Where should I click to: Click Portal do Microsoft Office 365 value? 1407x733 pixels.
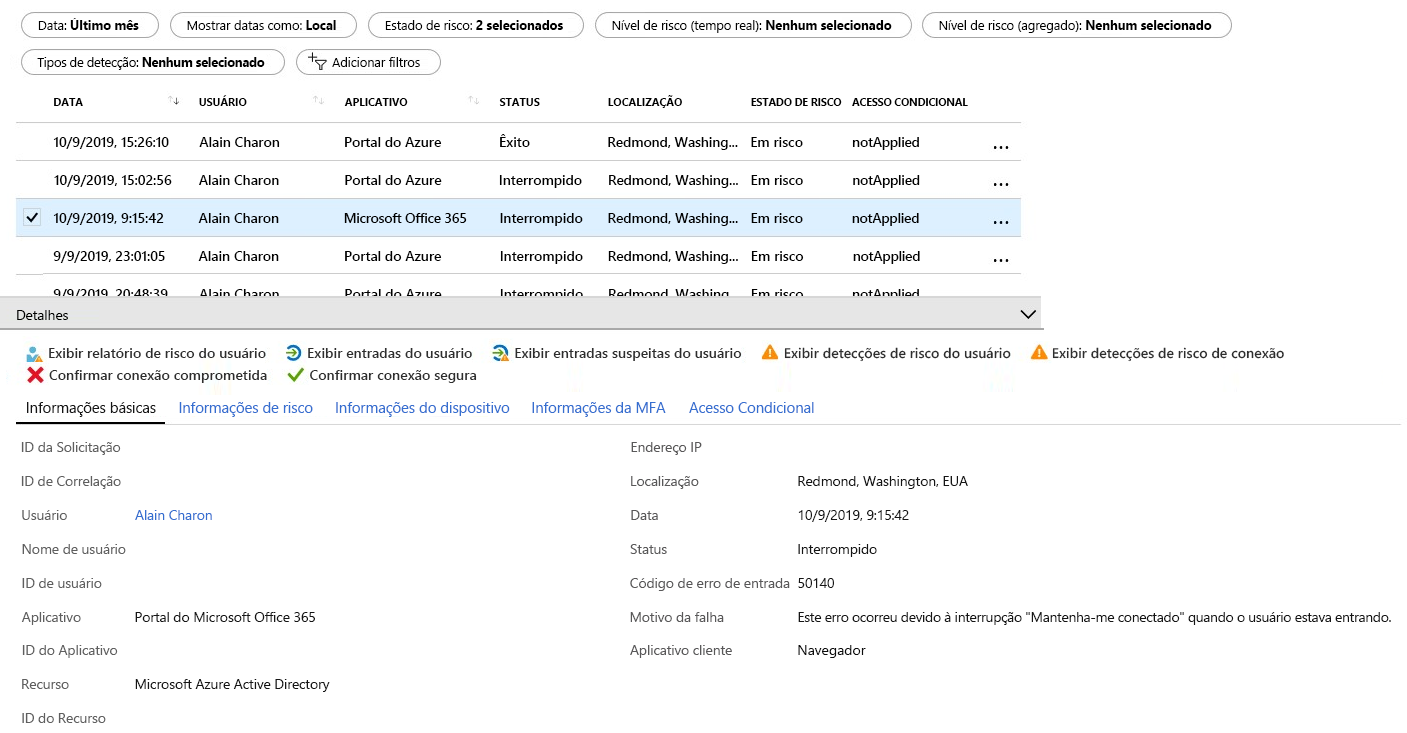pyautogui.click(x=225, y=617)
